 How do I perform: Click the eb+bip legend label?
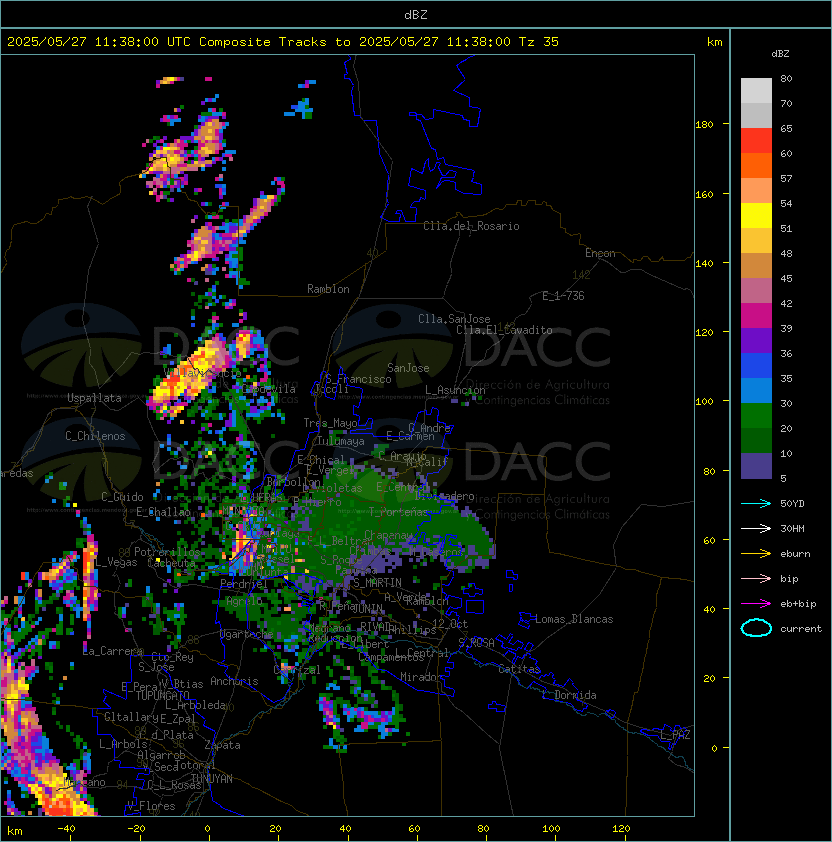798,604
